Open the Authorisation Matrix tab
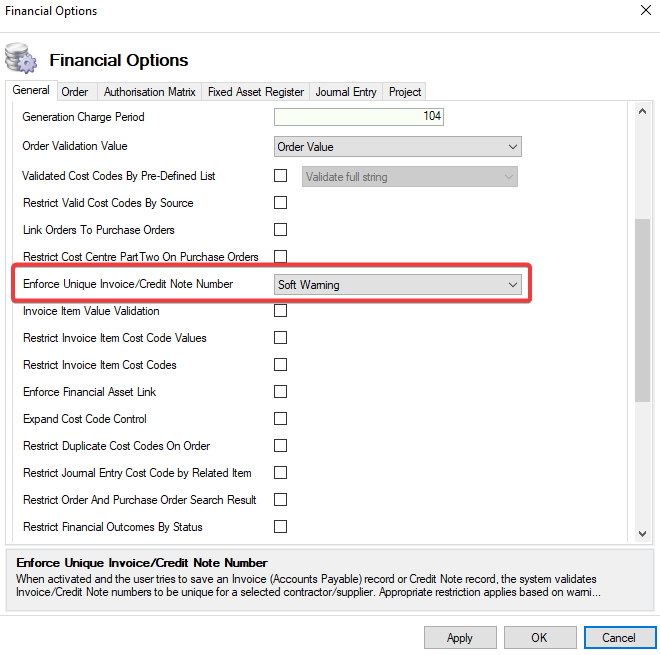Image resolution: width=660 pixels, height=655 pixels. (150, 92)
